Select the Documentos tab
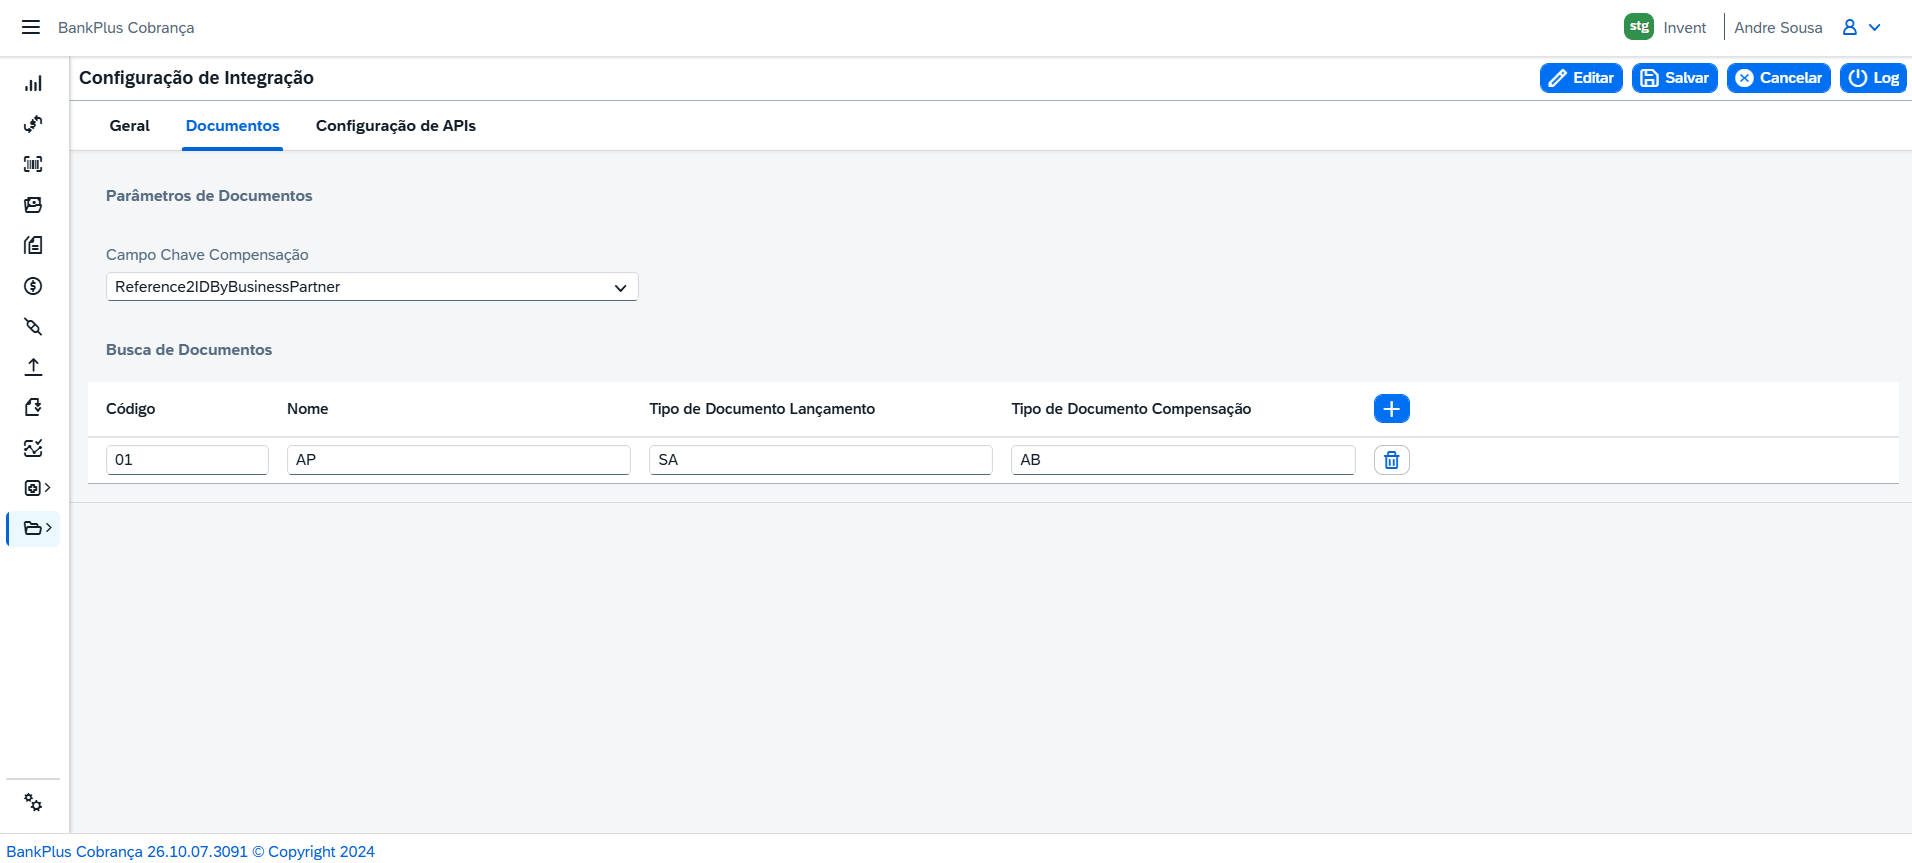 pos(233,126)
